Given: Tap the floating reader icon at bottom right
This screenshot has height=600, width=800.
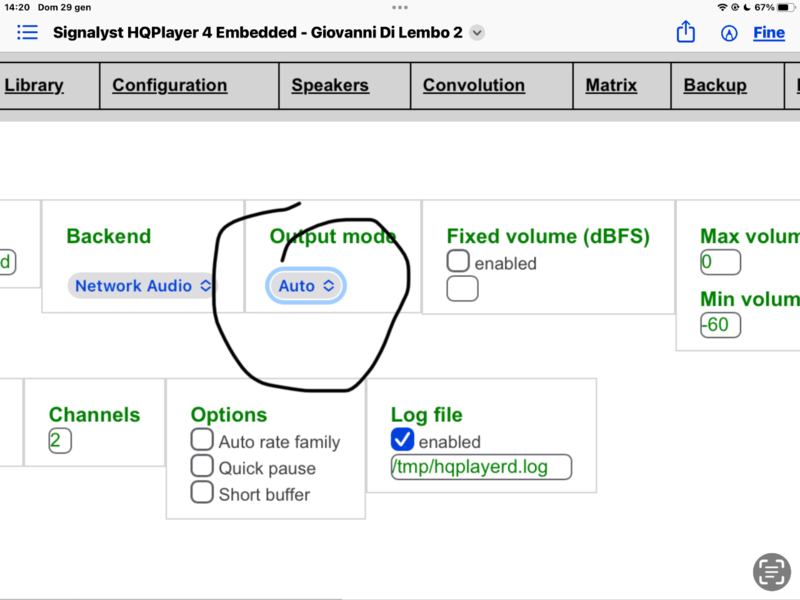Looking at the screenshot, I should 771,571.
